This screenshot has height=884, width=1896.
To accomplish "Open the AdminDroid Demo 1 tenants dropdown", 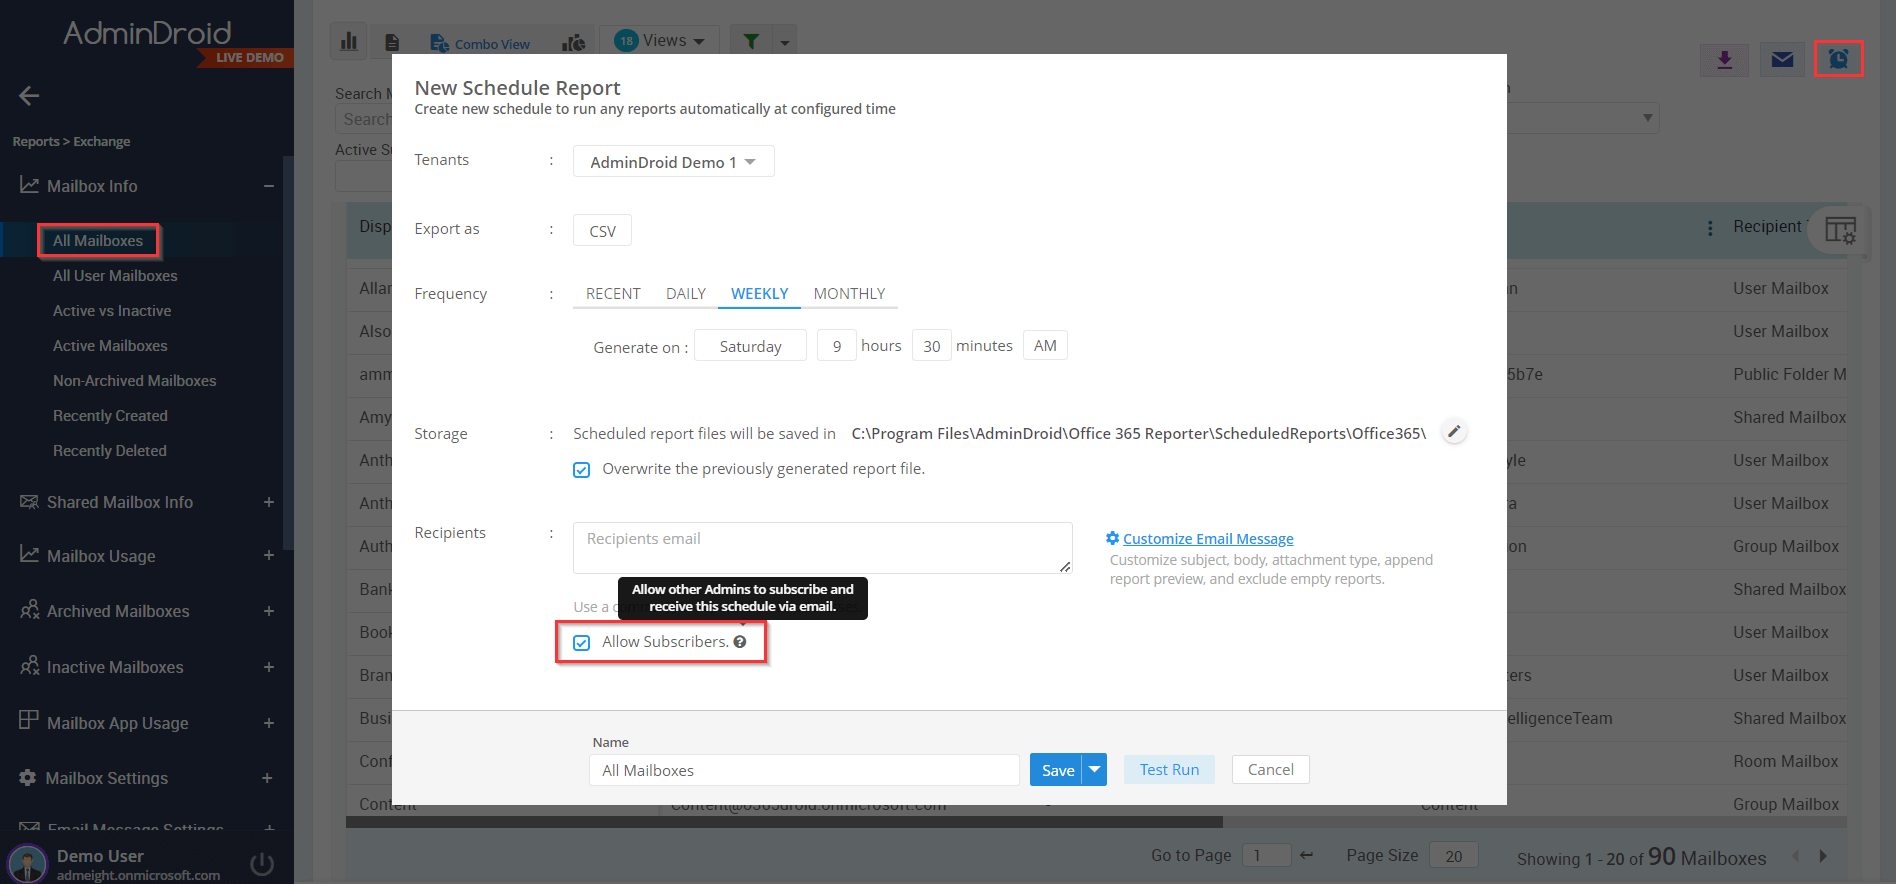I will 673,162.
